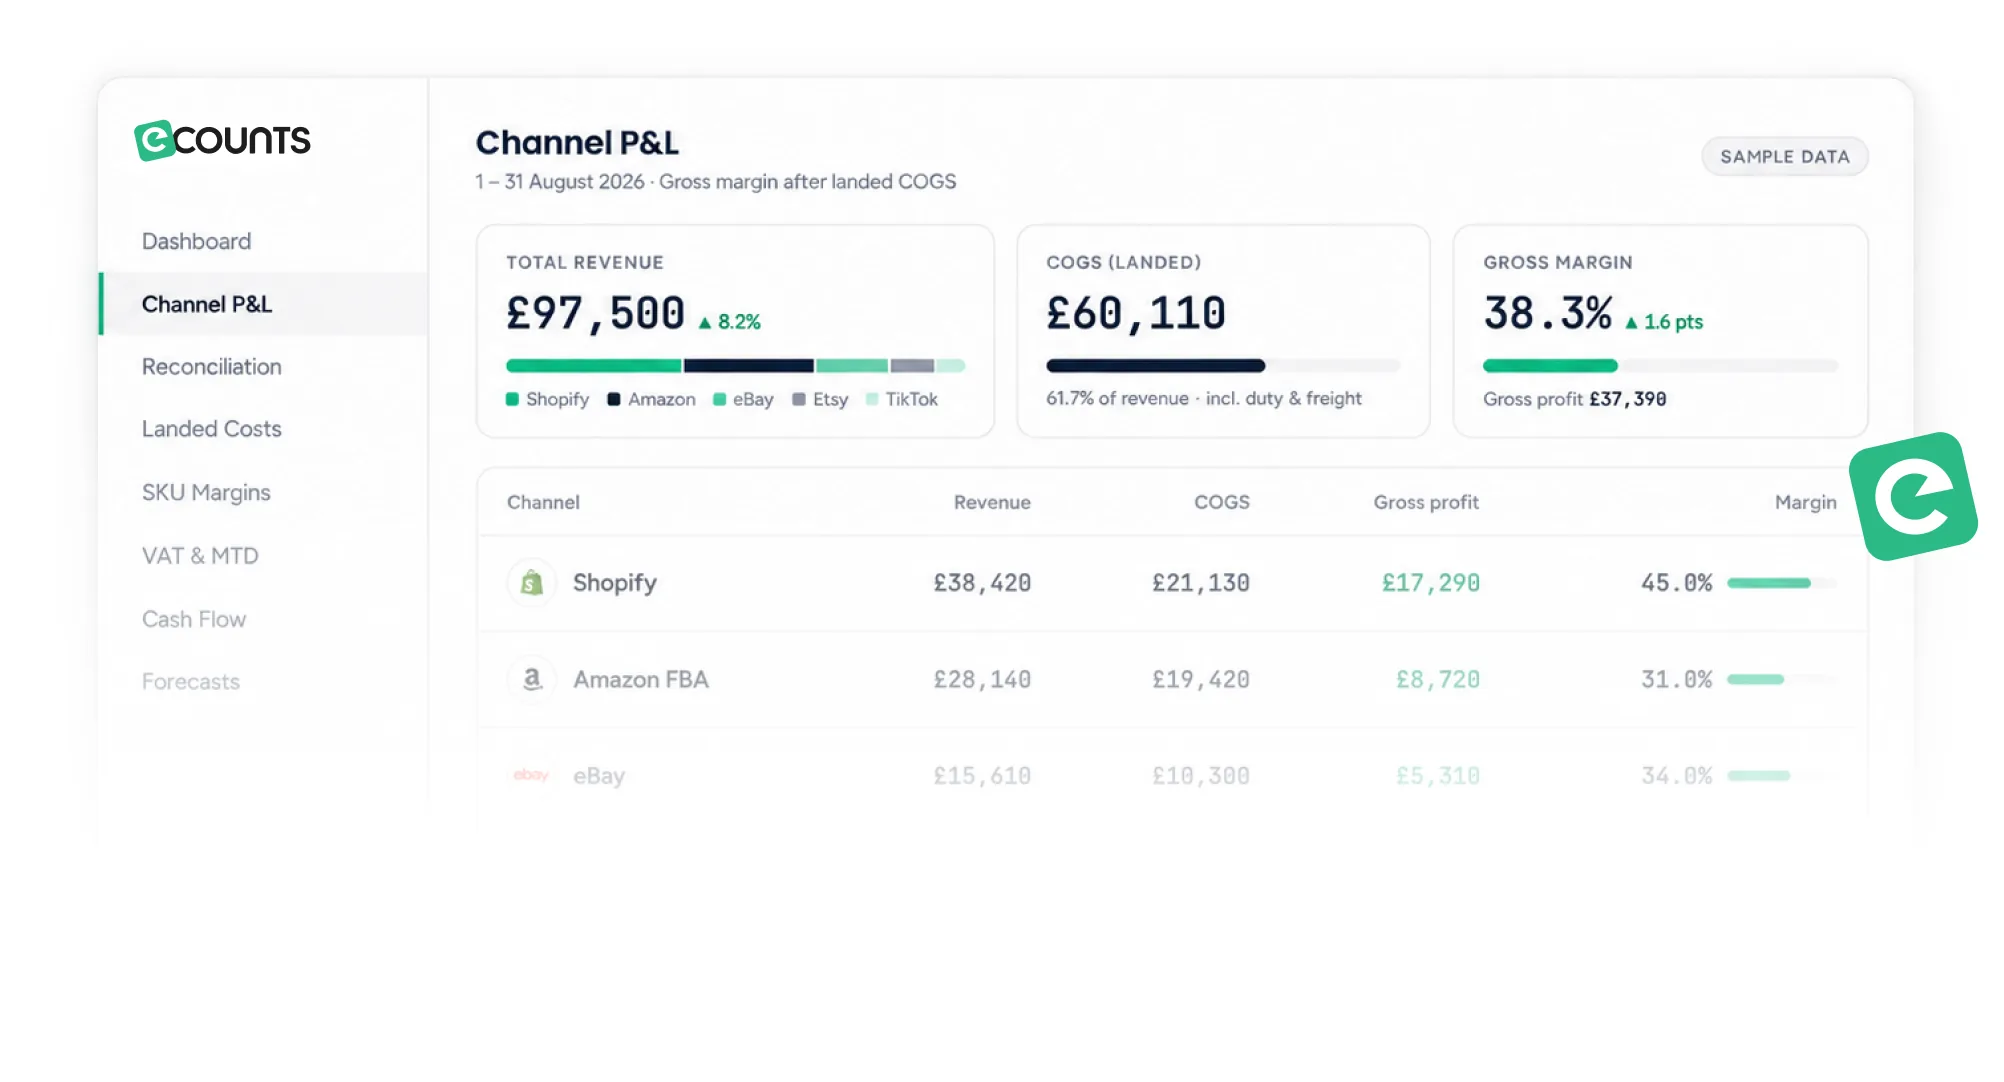The width and height of the screenshot is (2004, 1082).
Task: Click the Gross Margin progress bar
Action: click(1660, 366)
